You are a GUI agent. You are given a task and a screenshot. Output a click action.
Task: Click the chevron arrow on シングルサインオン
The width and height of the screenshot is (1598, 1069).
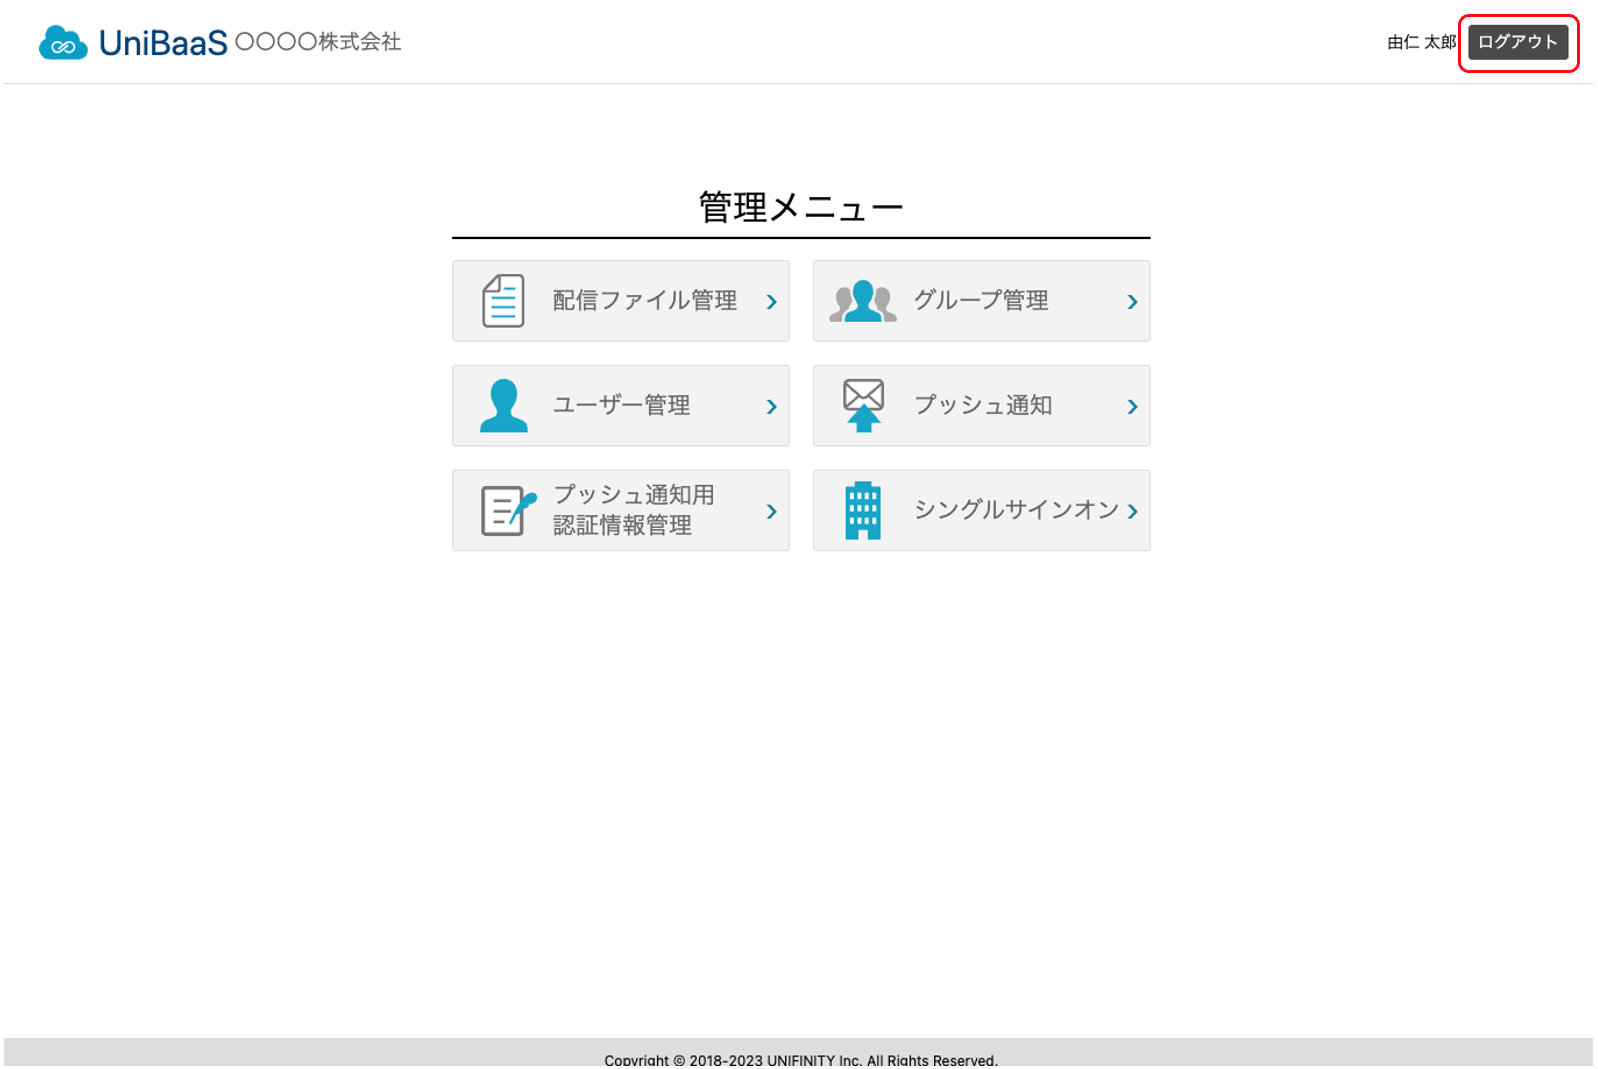(1132, 512)
